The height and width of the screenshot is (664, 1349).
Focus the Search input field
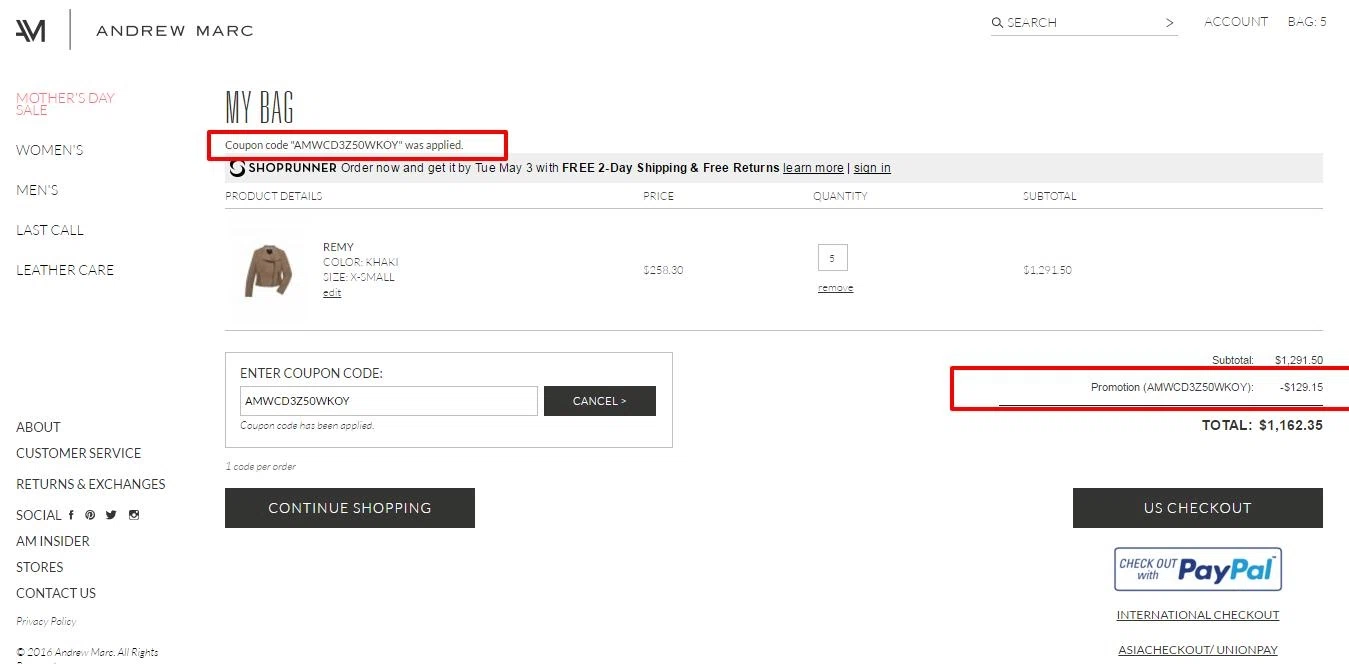tap(1084, 22)
